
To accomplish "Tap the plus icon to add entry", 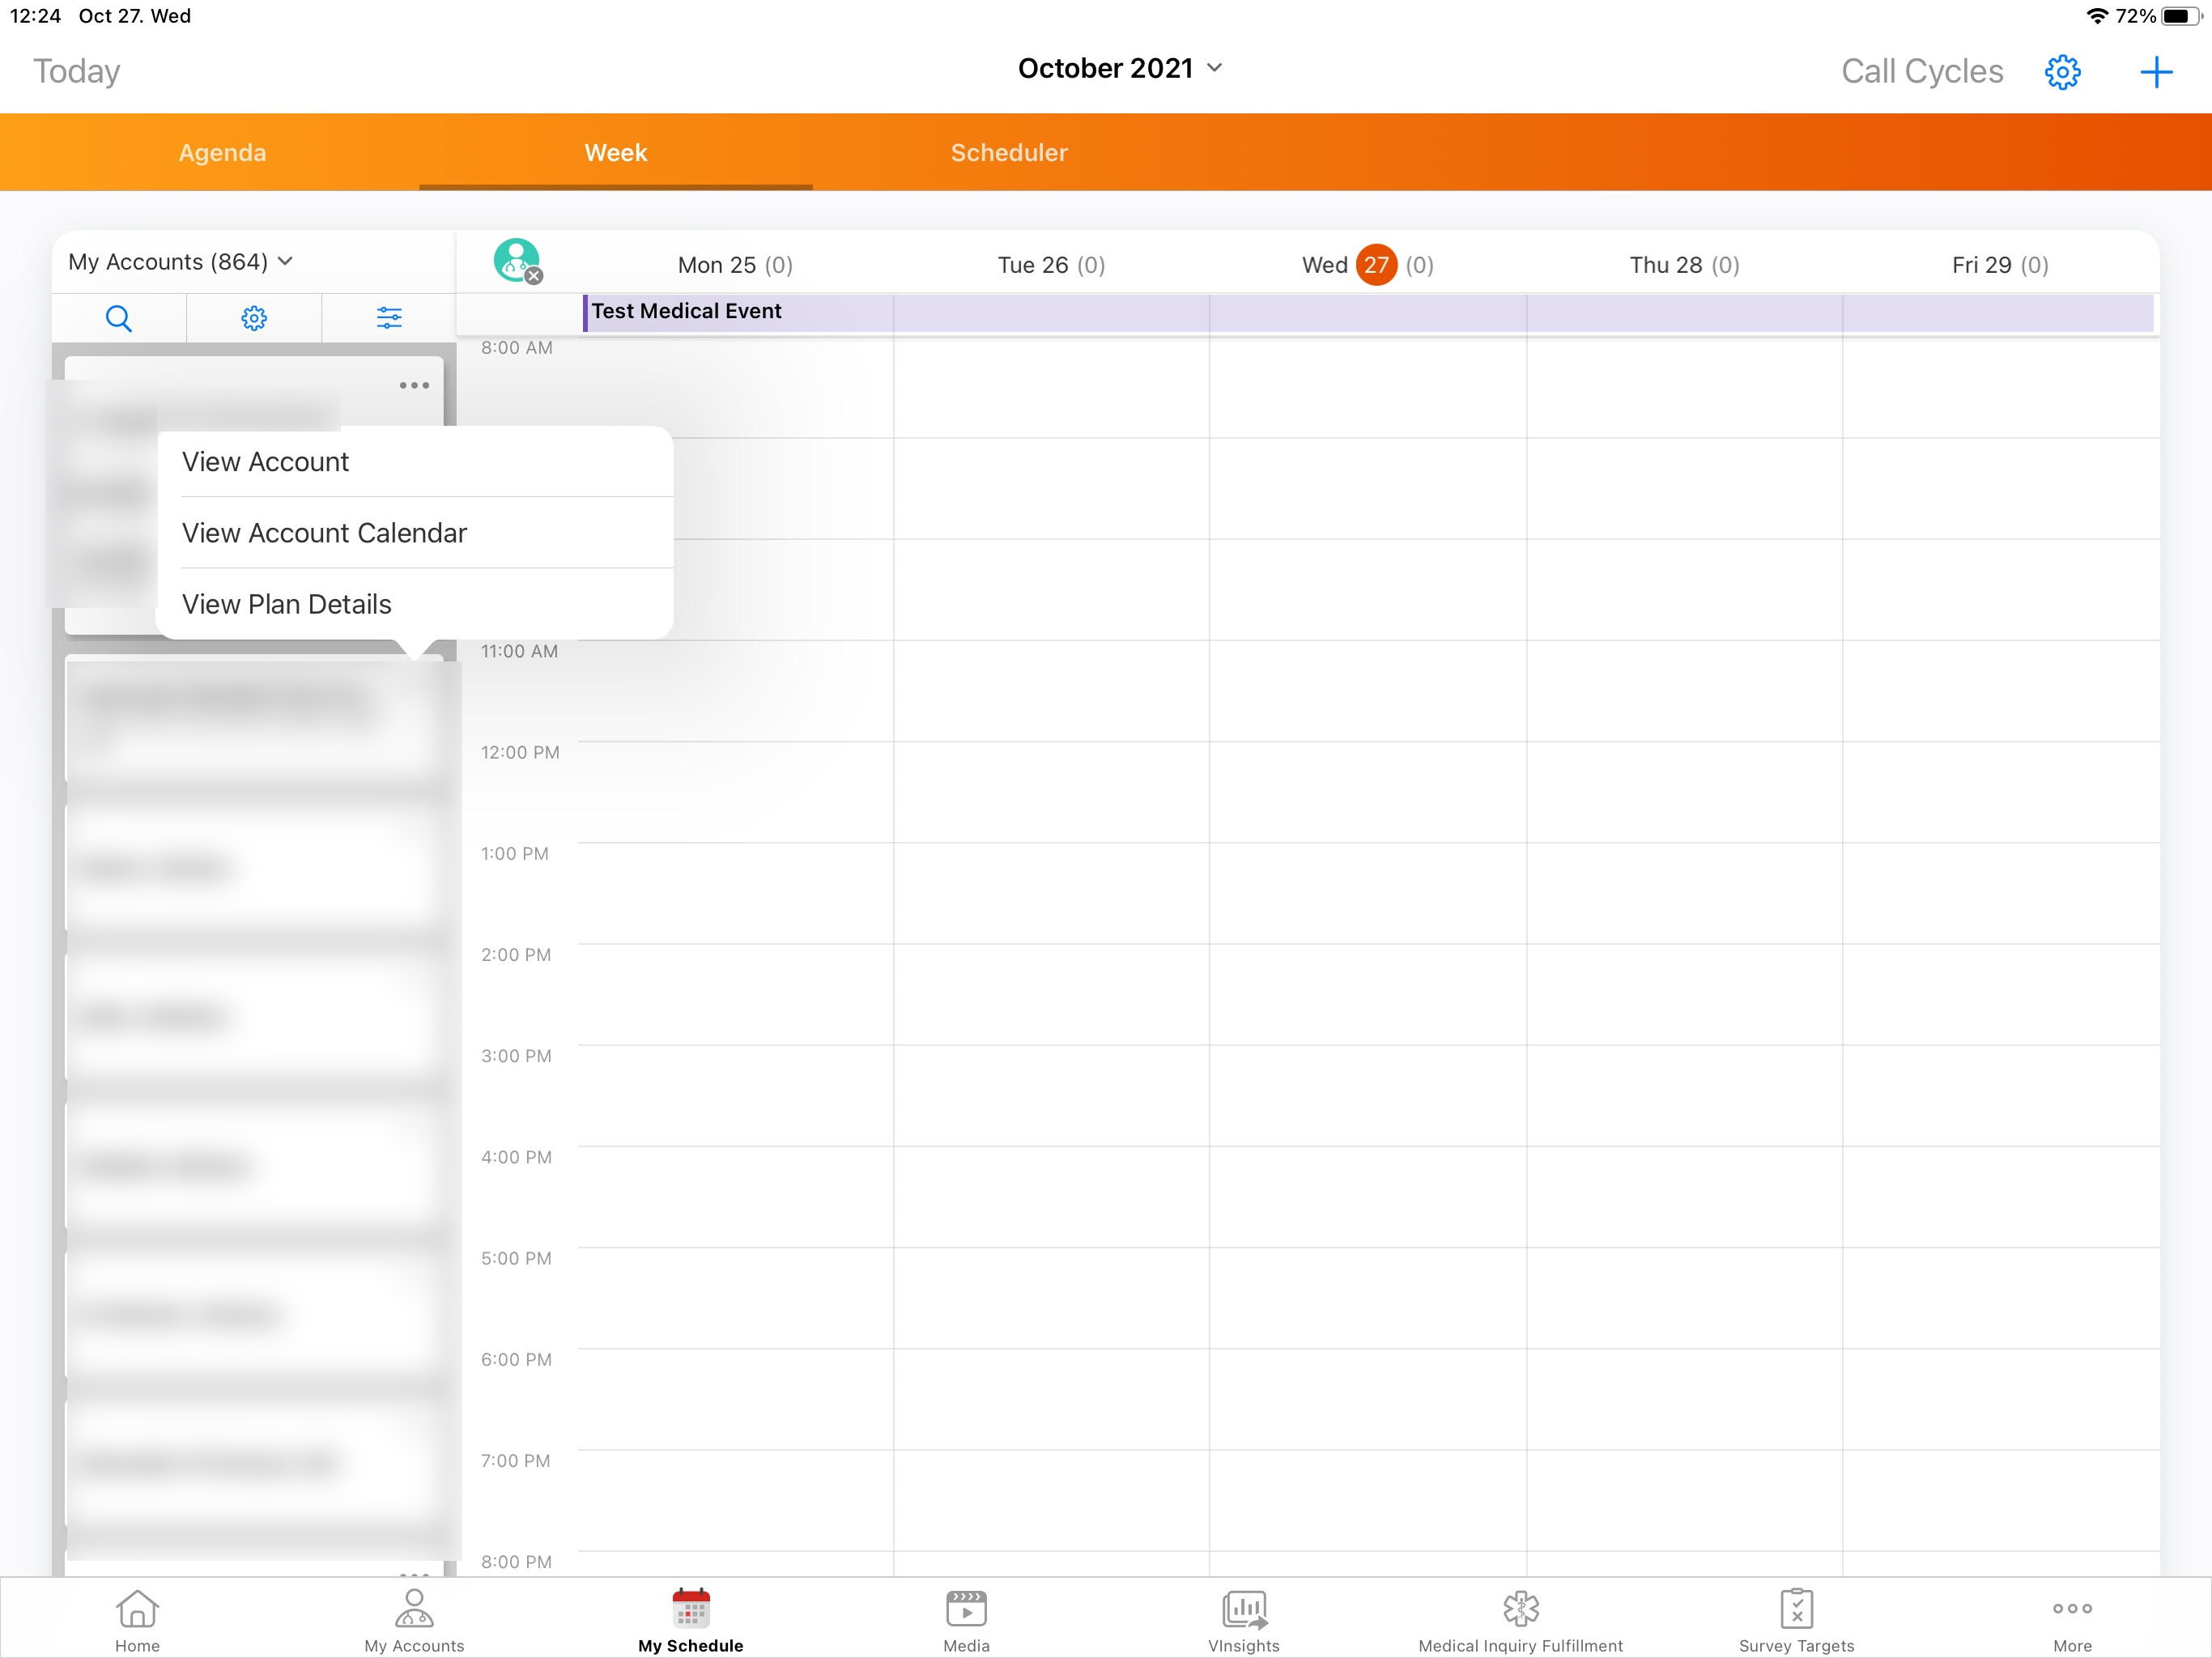I will point(2156,72).
